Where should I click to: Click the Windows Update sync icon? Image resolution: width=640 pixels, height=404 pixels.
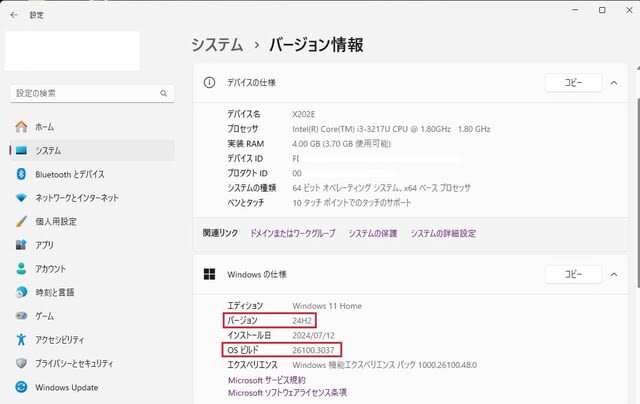coord(21,387)
